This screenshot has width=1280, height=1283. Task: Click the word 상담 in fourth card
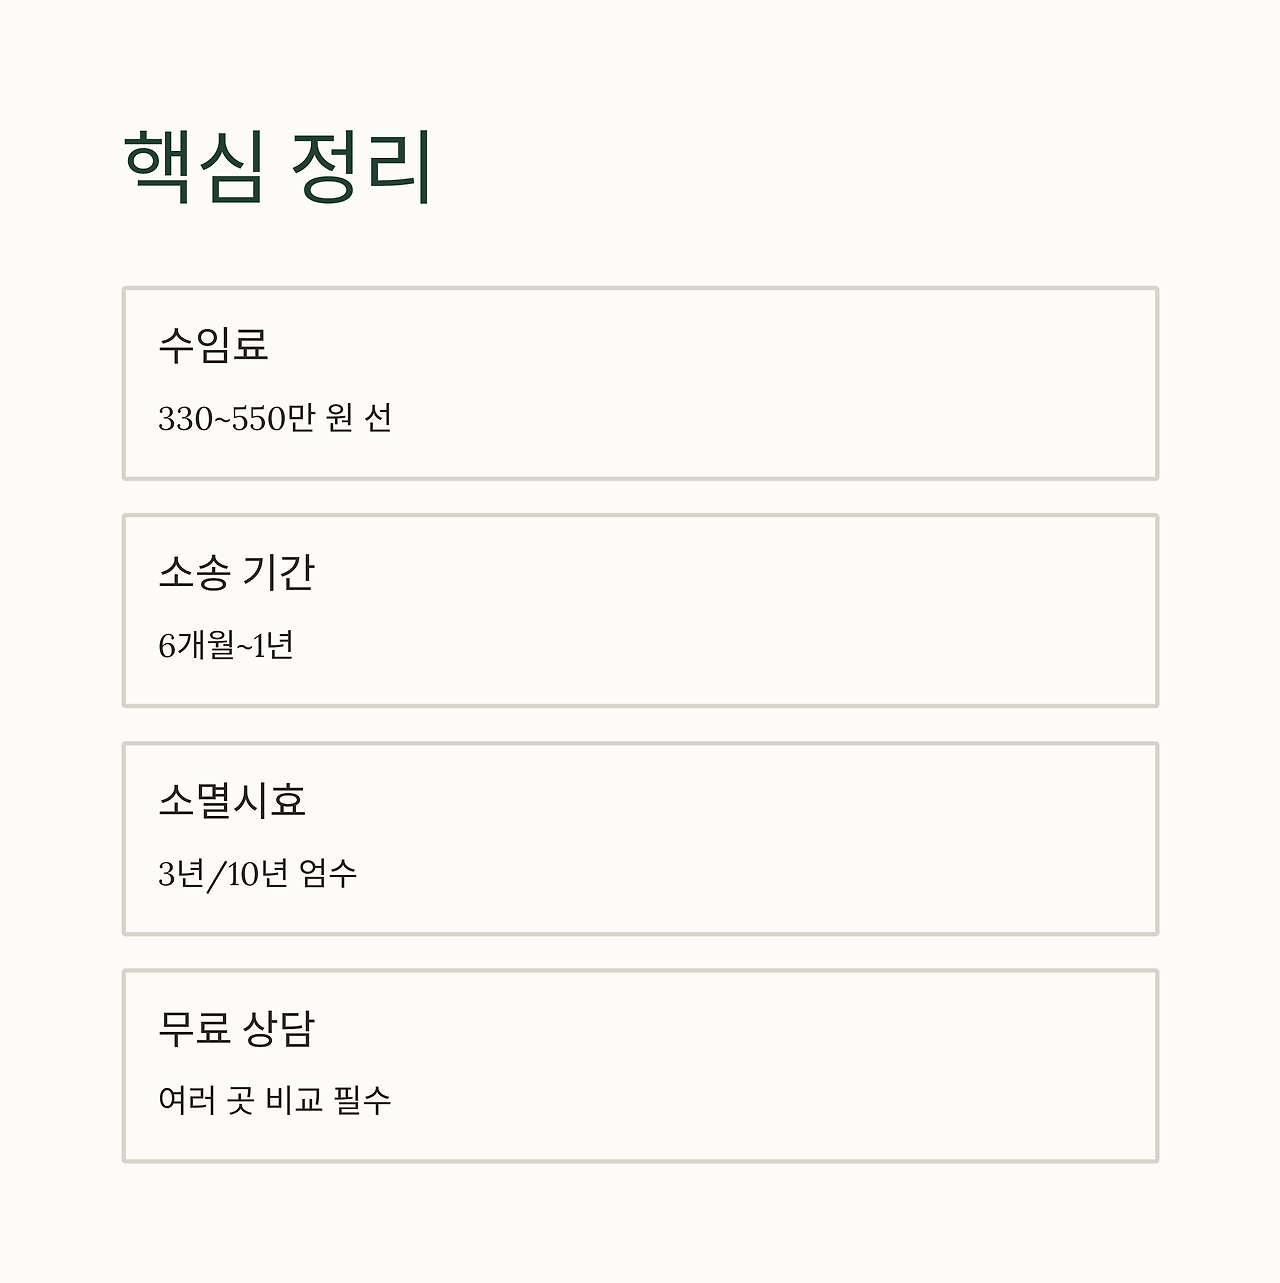(279, 1028)
